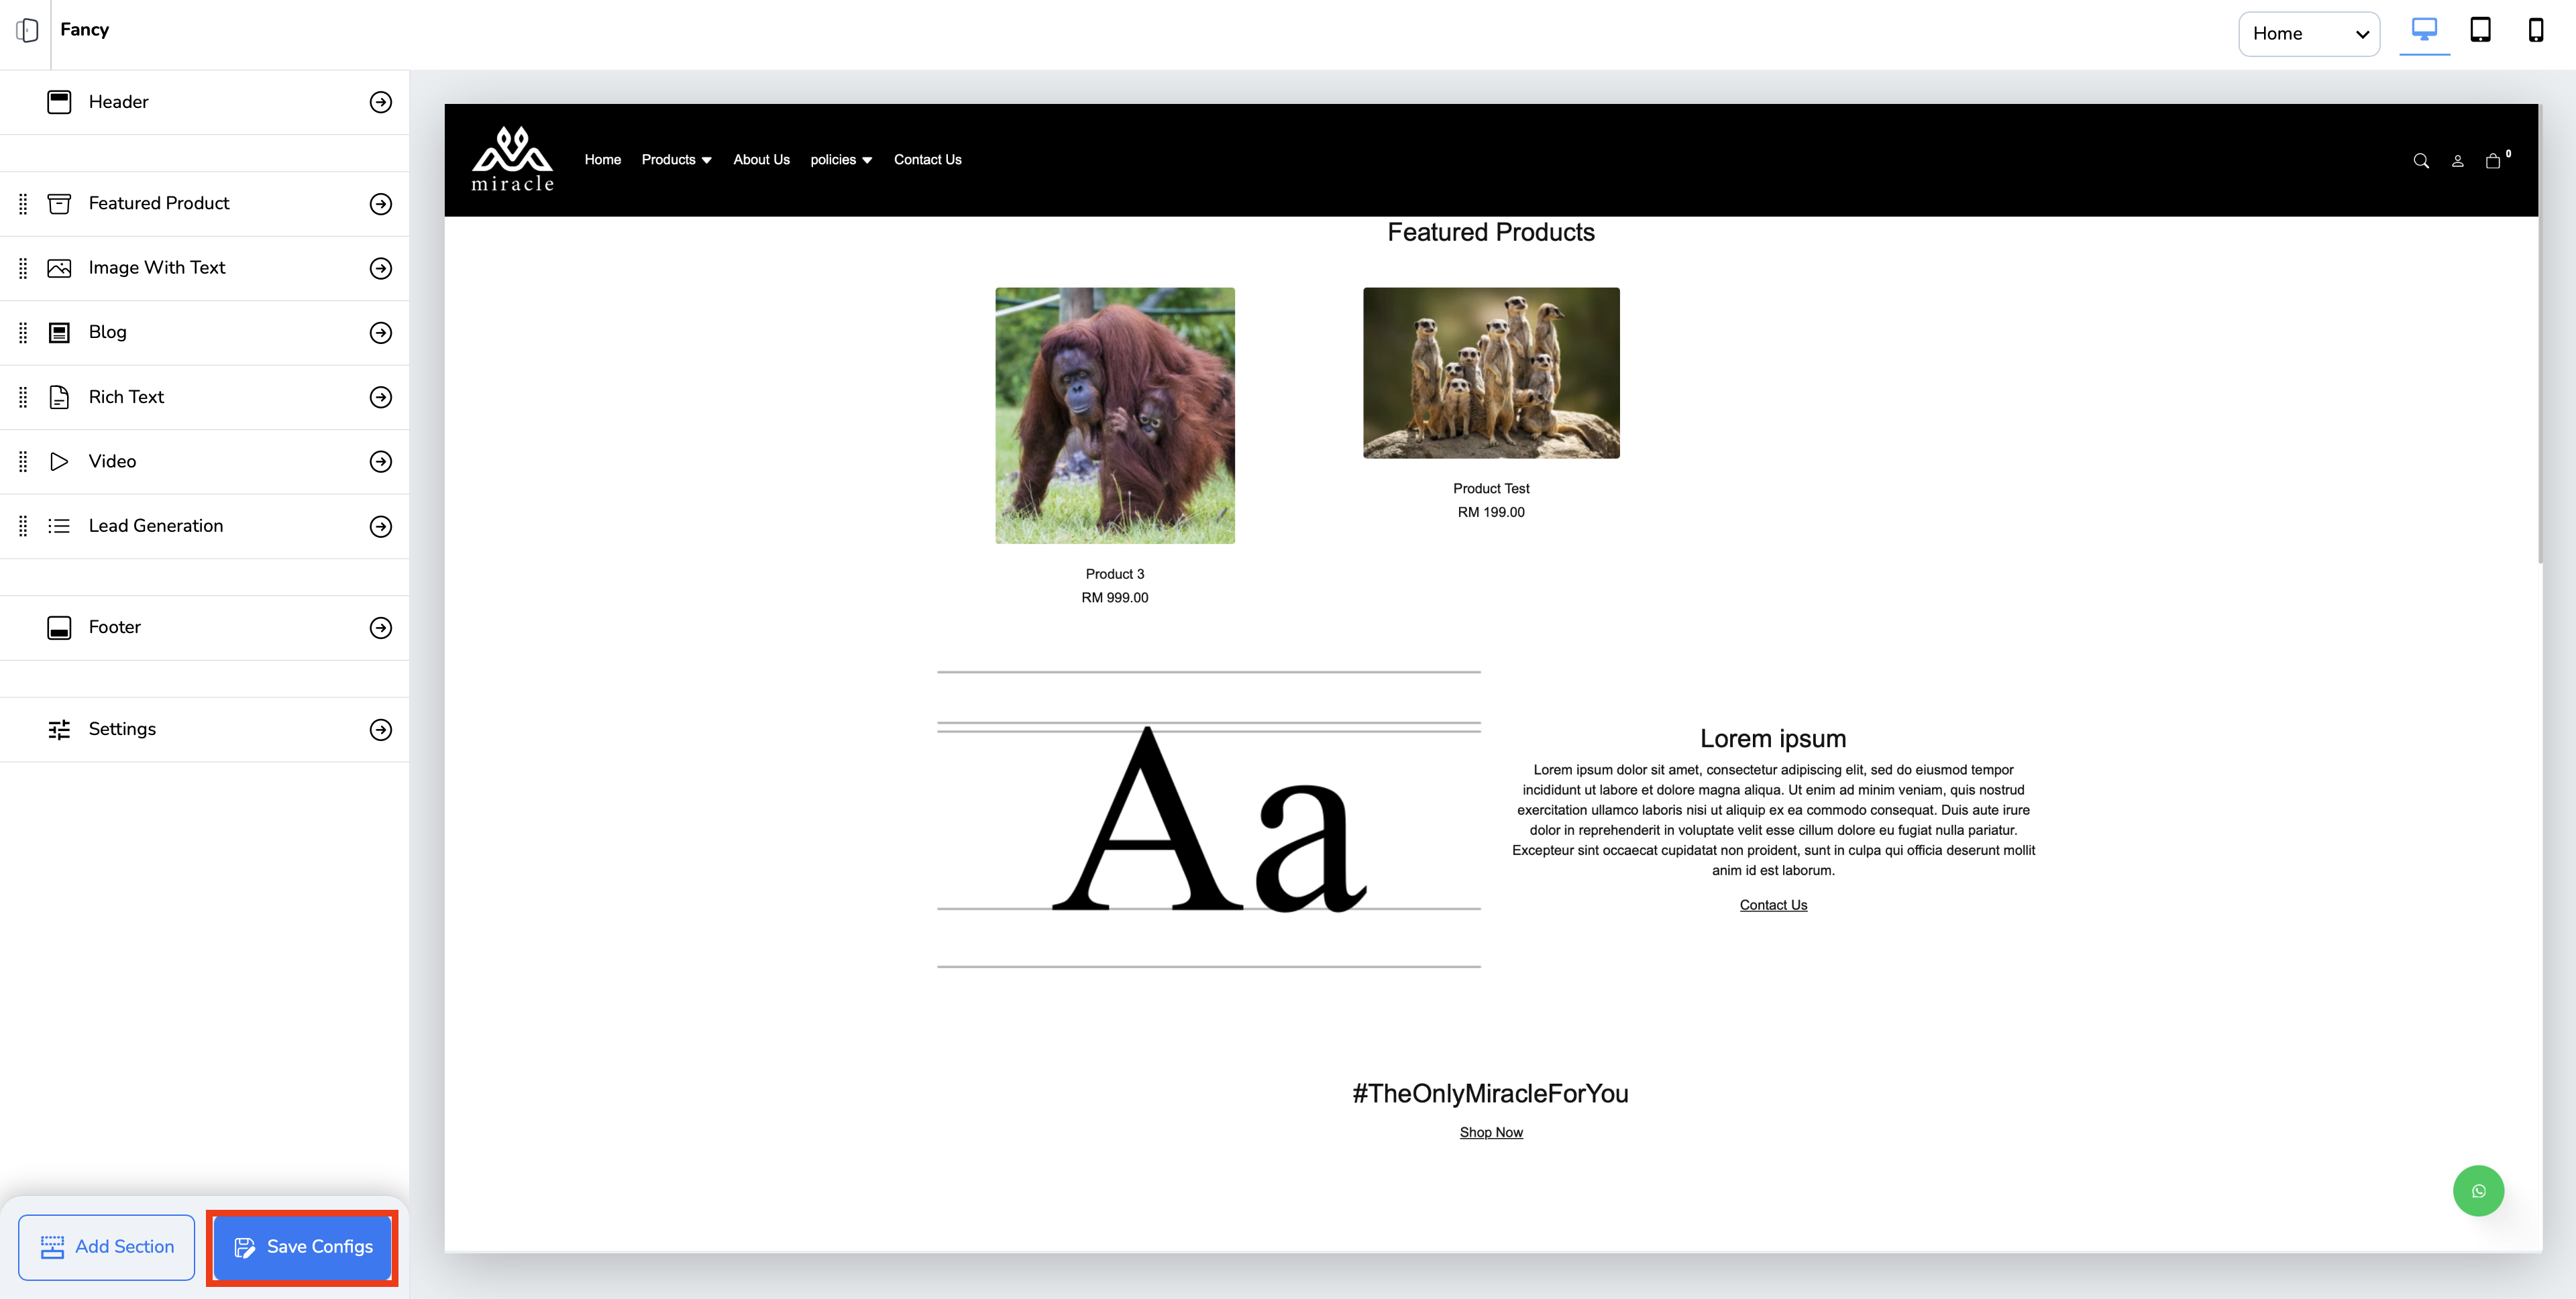Switch to desktop preview icon
Viewport: 2576px width, 1299px height.
point(2424,30)
